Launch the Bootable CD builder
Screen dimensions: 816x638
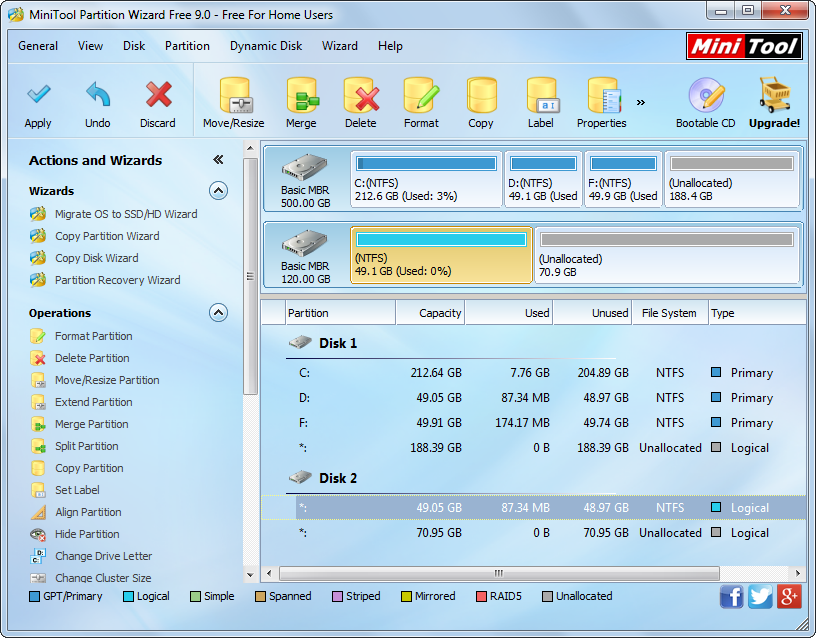706,104
